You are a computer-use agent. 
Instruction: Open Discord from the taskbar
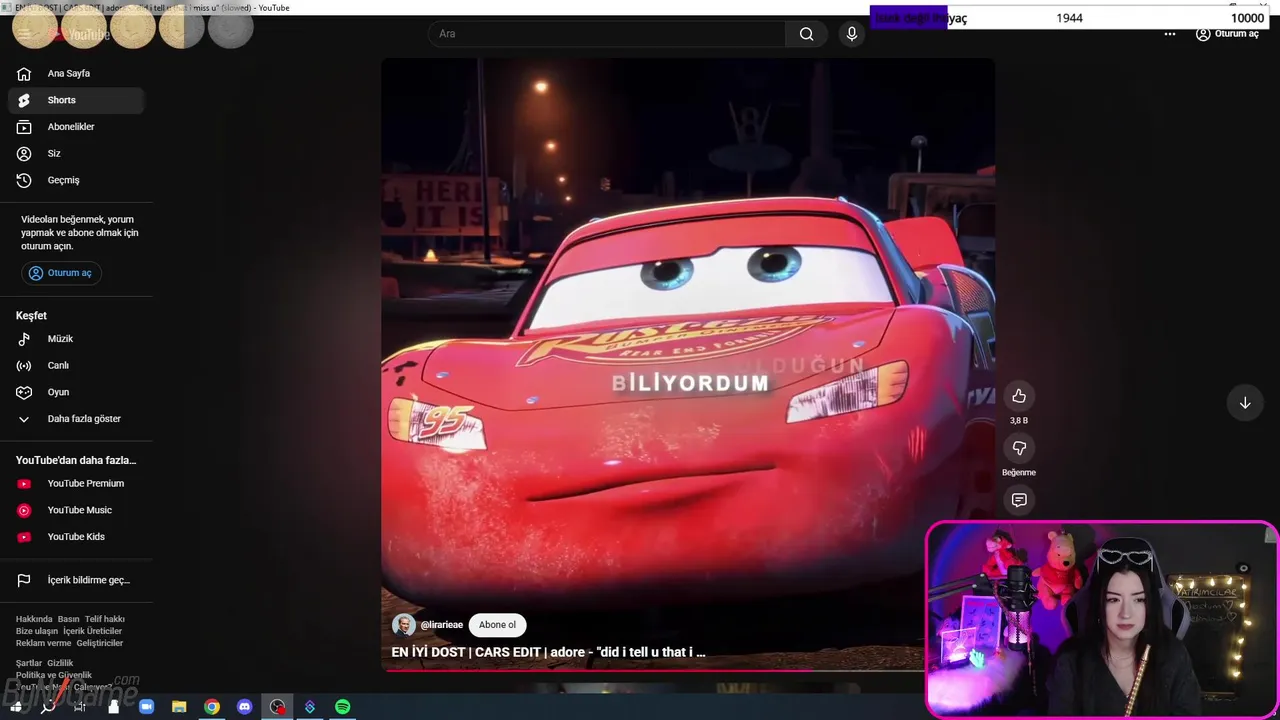pyautogui.click(x=245, y=707)
